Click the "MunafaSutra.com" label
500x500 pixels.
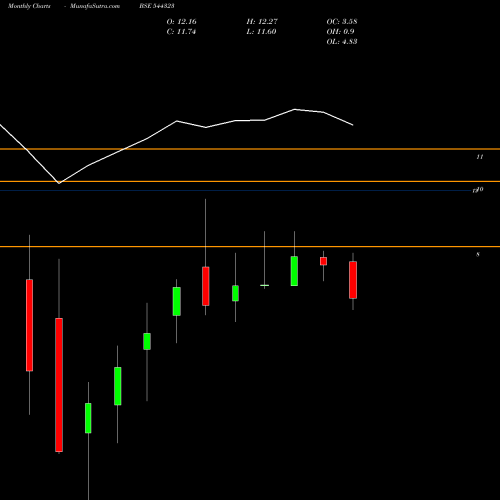click(95, 6)
